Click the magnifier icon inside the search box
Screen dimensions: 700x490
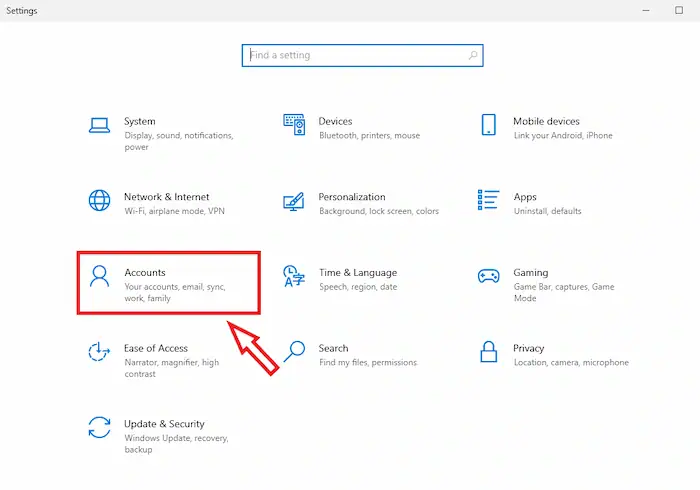[x=473, y=55]
